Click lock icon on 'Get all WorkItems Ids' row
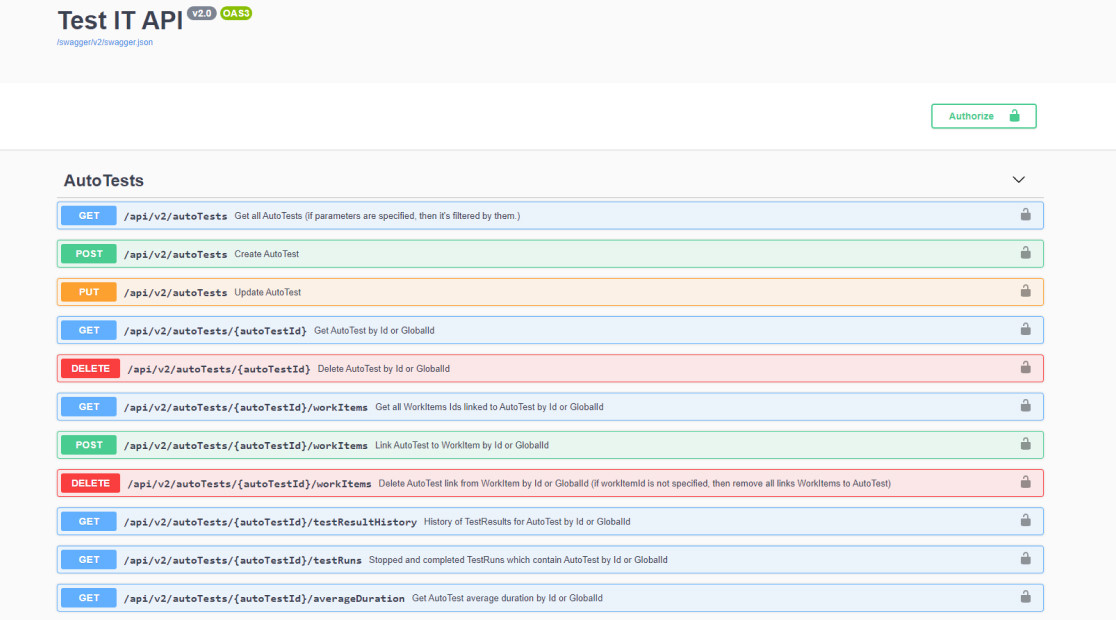This screenshot has height=620, width=1116. (1026, 405)
